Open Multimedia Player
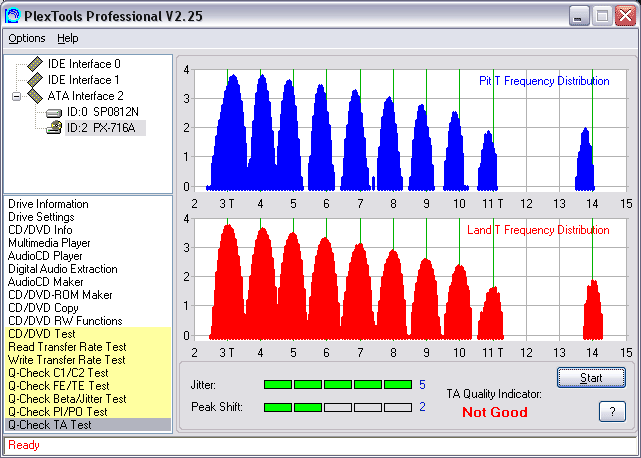The width and height of the screenshot is (641, 458). (x=49, y=243)
